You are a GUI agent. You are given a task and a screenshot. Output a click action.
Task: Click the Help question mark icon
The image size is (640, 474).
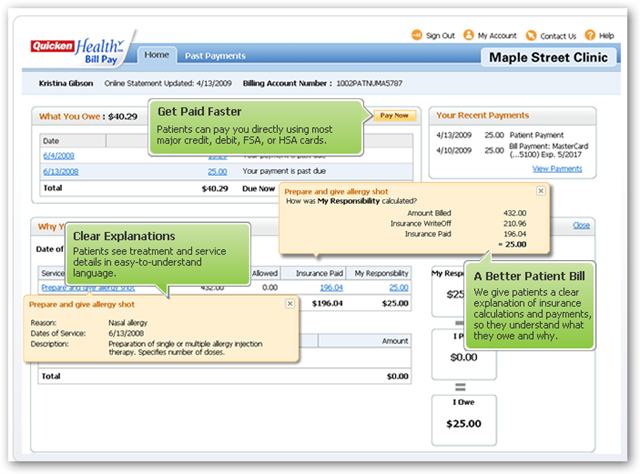(x=590, y=35)
